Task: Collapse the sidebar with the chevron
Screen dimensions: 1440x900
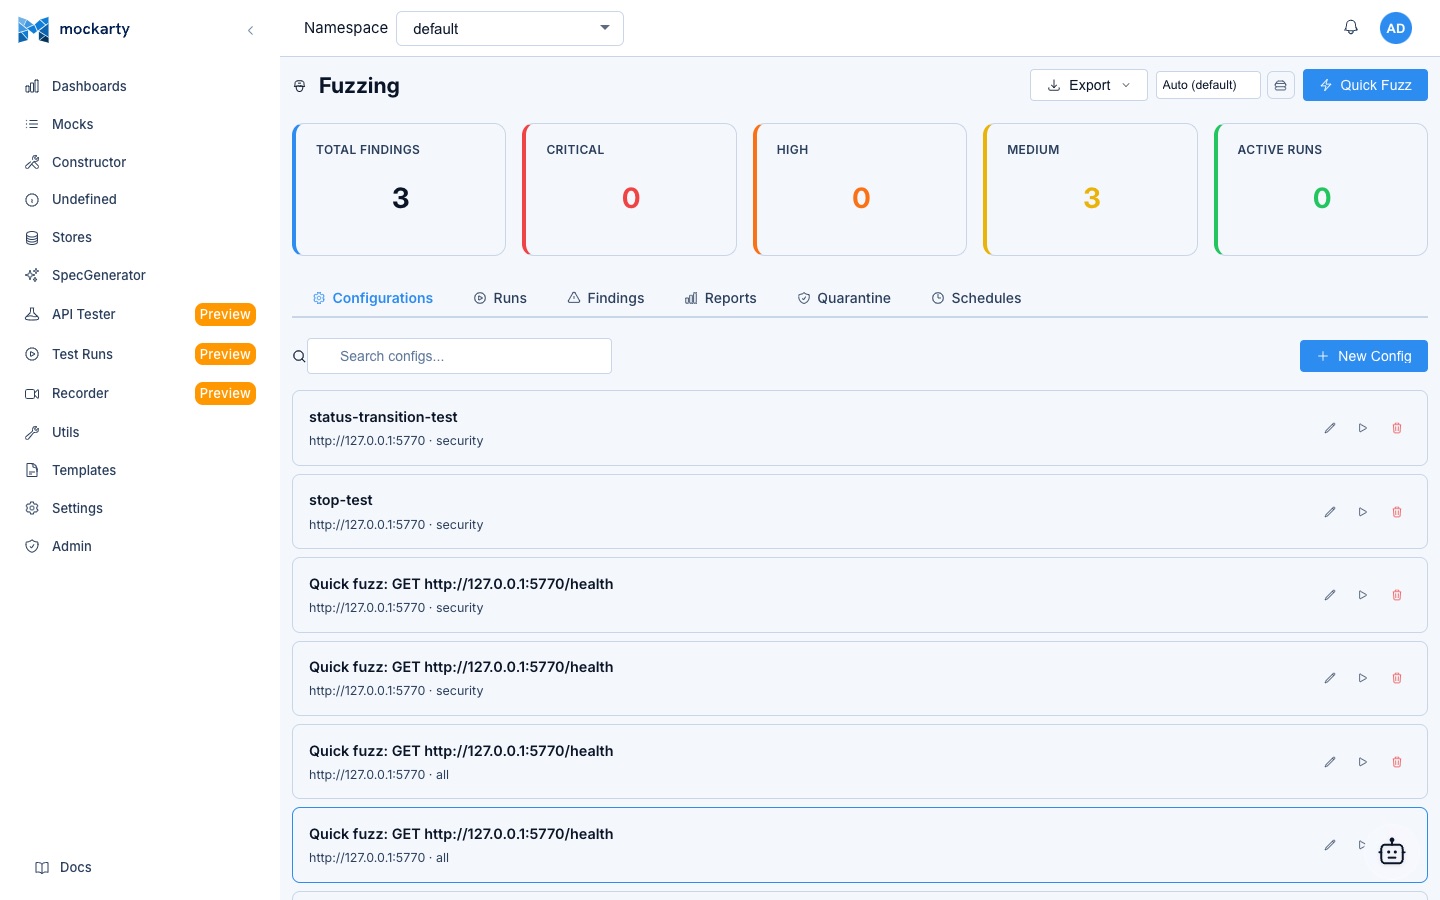Action: (x=250, y=30)
